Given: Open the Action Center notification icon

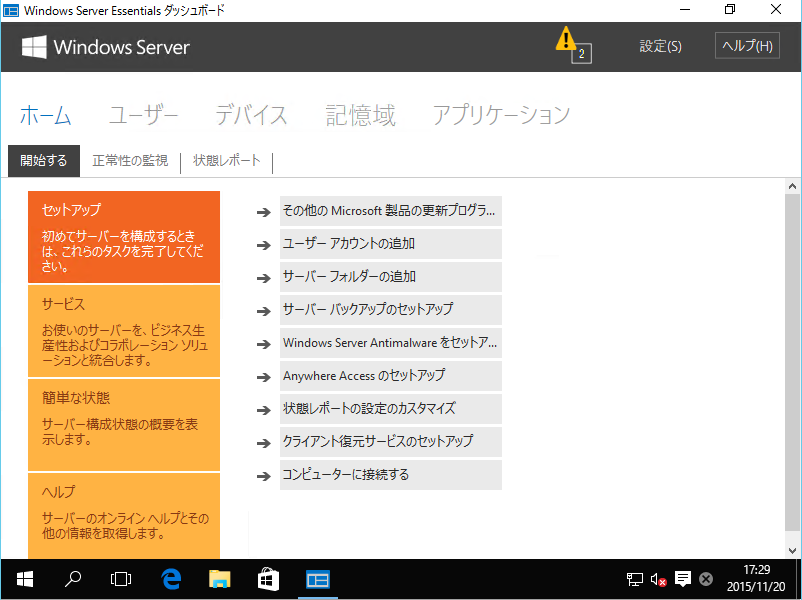Looking at the screenshot, I should pos(682,579).
